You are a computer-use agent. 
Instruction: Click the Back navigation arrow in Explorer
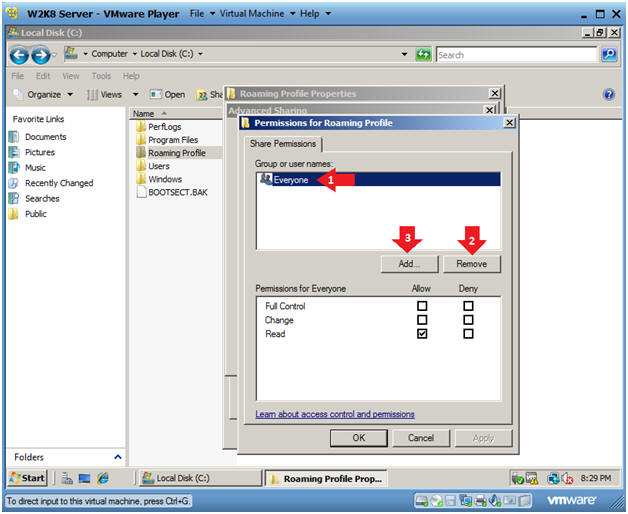click(19, 55)
